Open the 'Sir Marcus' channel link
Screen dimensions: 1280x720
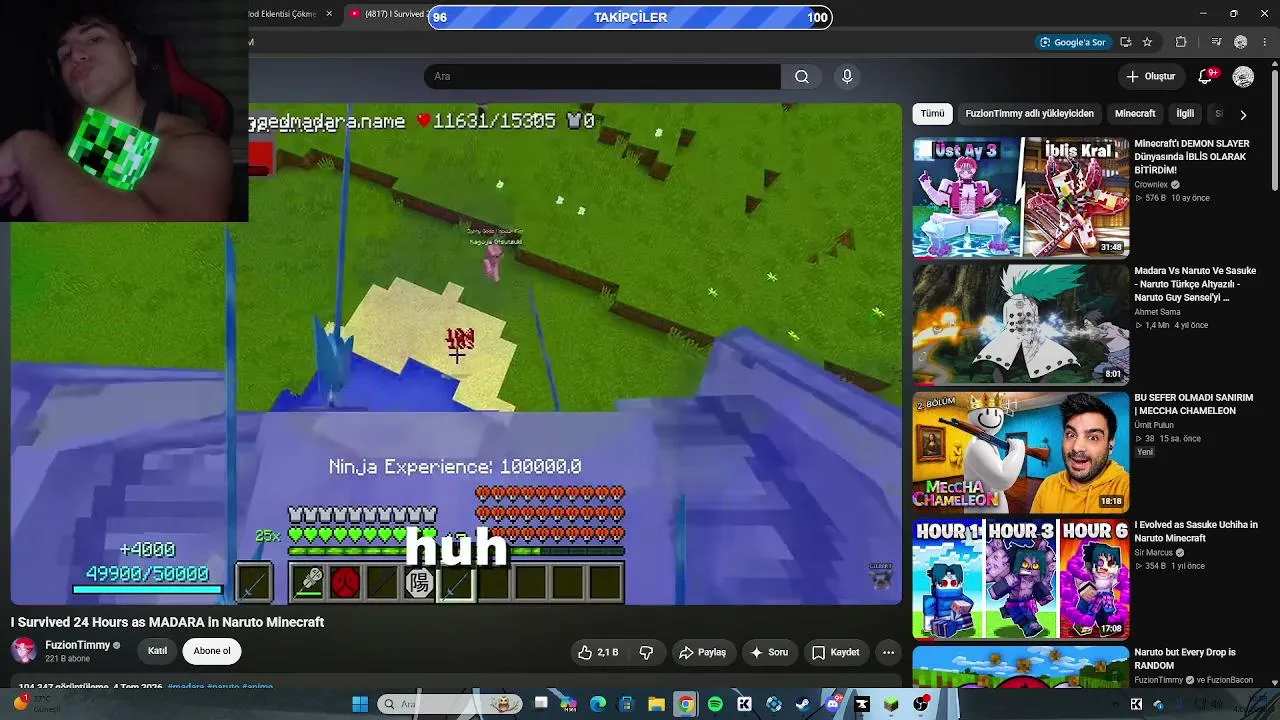[x=1154, y=553]
